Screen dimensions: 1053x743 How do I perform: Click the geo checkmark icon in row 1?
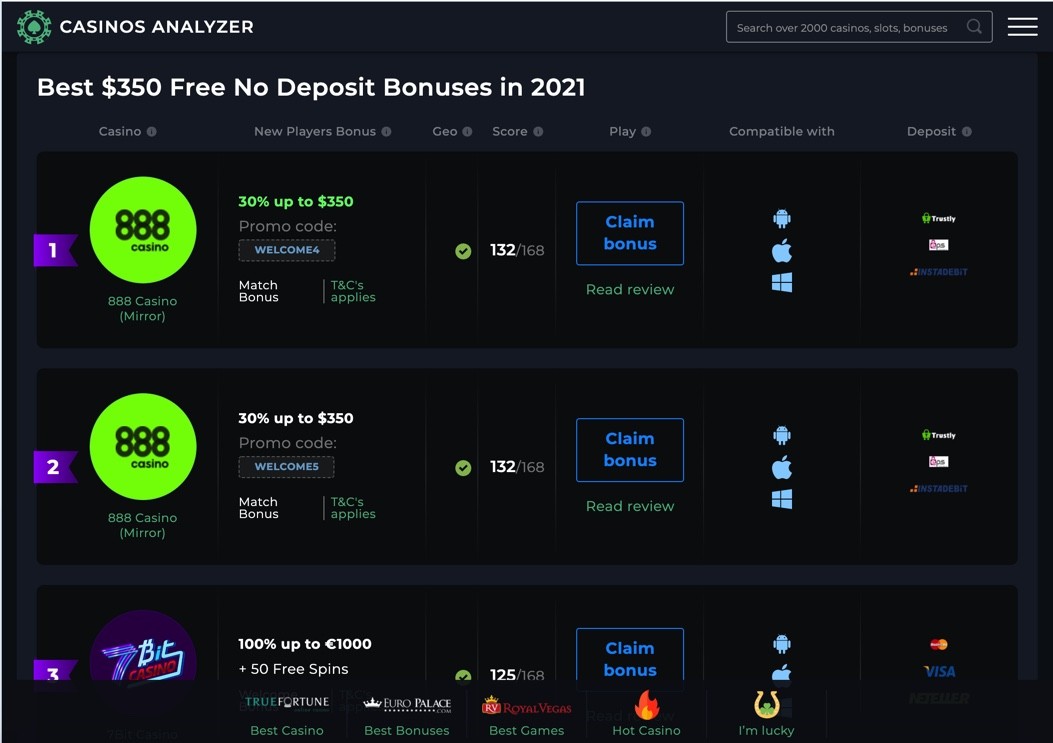tap(463, 251)
